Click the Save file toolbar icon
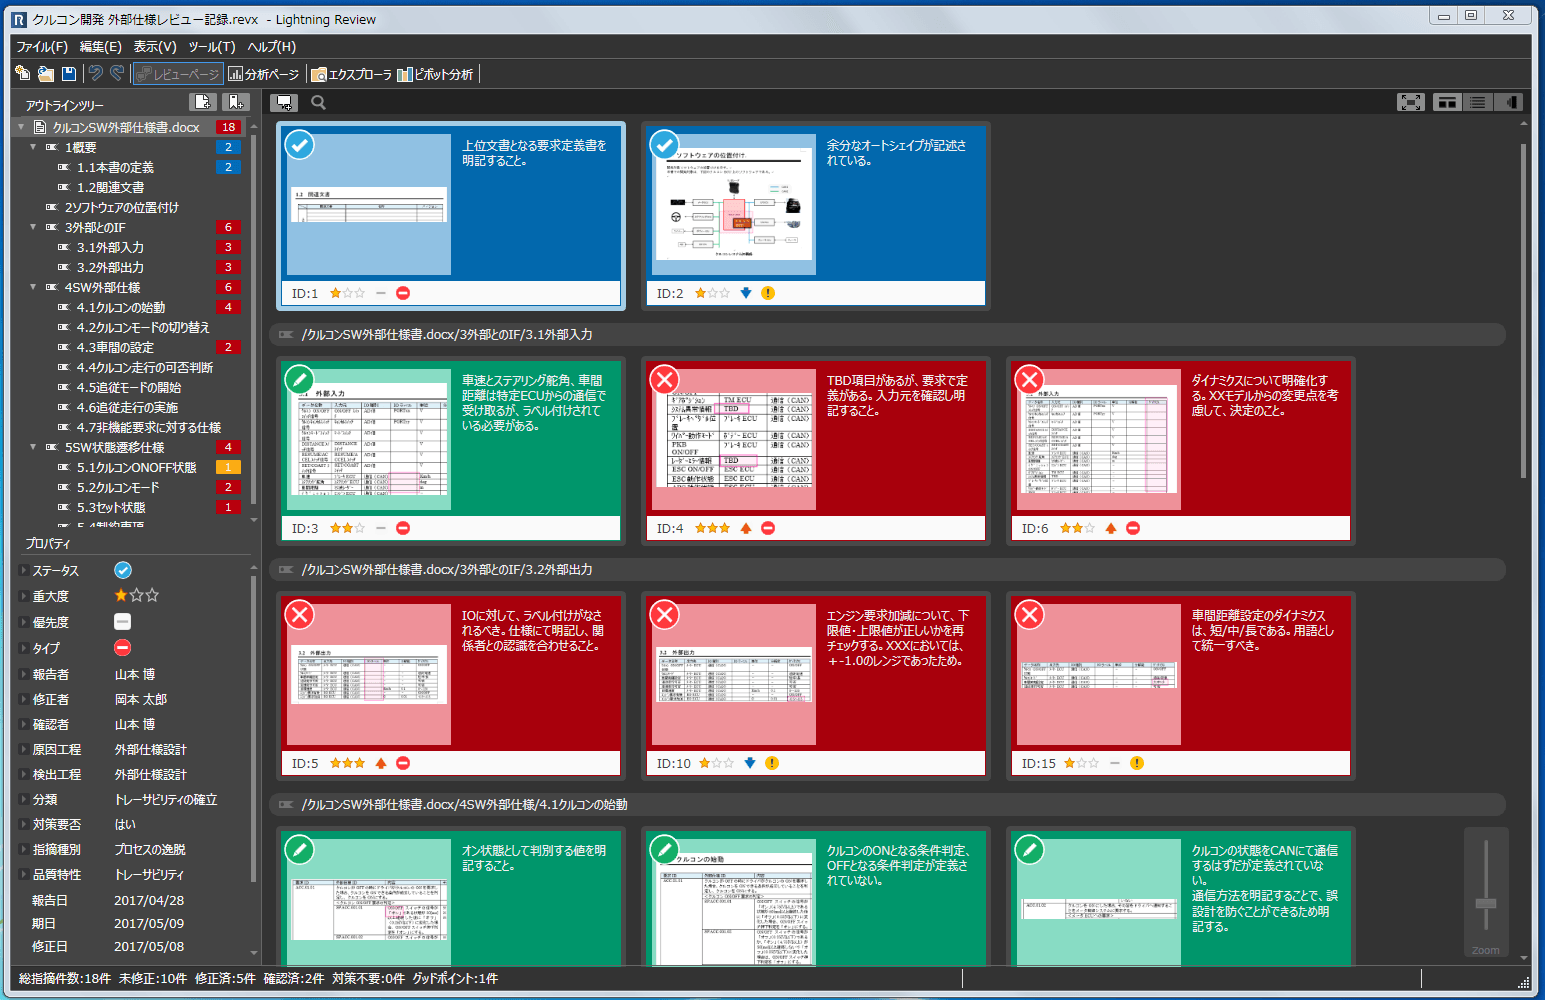1545x1000 pixels. click(69, 73)
